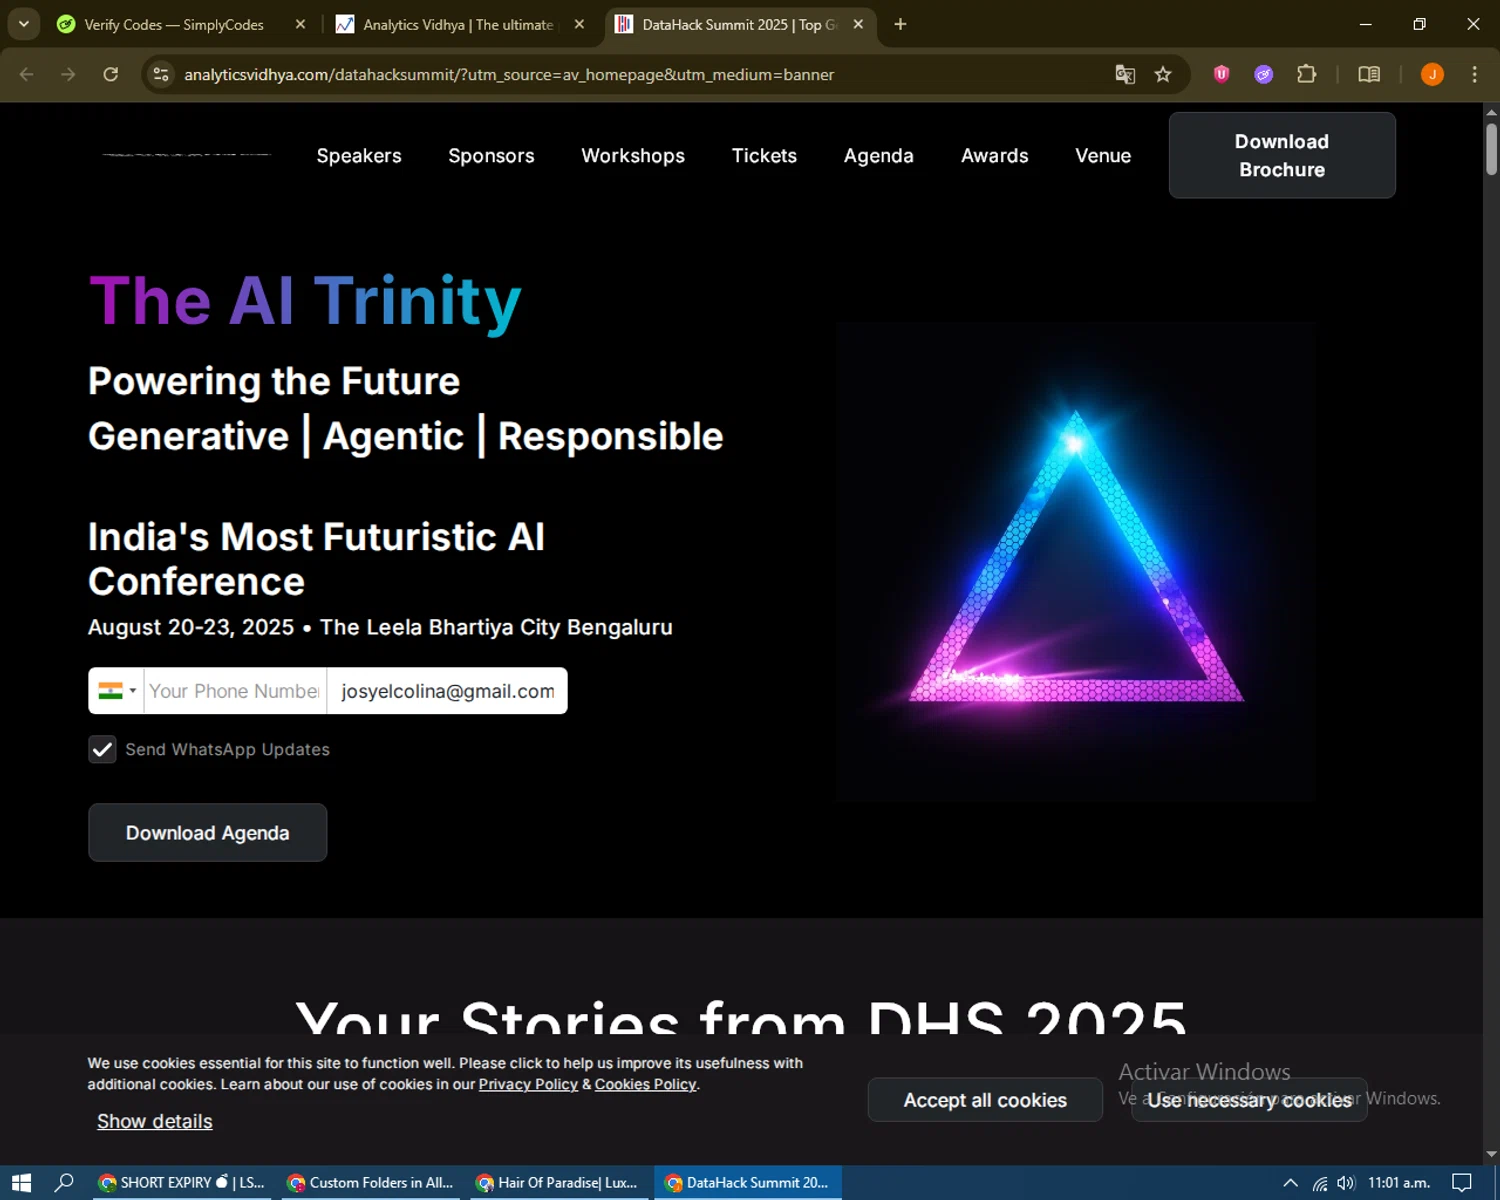Screen dimensions: 1500x1200
Task: Open the purple round extension icon
Action: pyautogui.click(x=1264, y=74)
